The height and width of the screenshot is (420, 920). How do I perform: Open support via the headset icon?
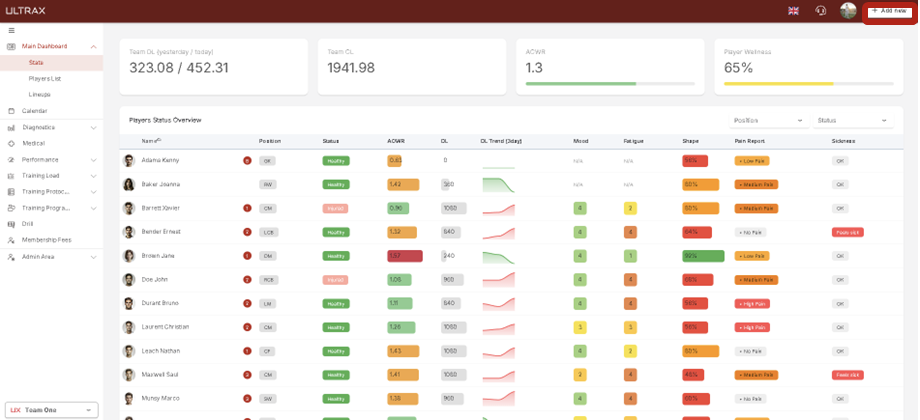820,11
